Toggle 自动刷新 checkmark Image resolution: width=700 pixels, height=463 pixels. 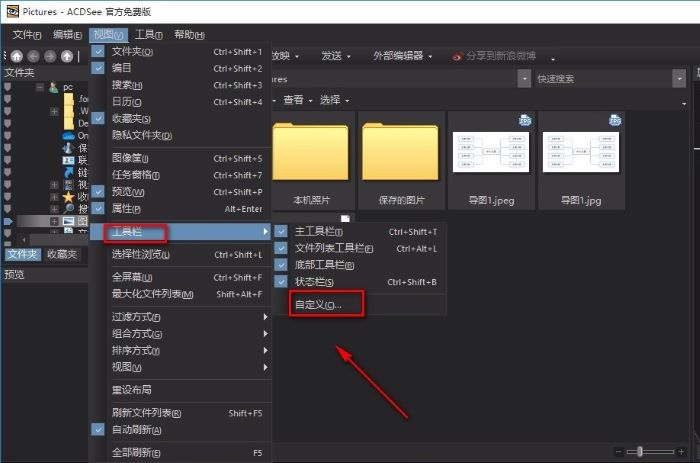[98, 430]
